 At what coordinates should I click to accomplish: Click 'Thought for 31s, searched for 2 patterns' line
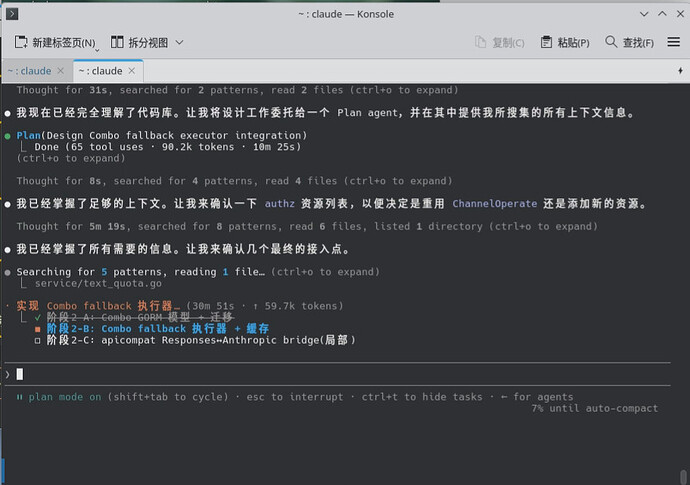point(238,90)
